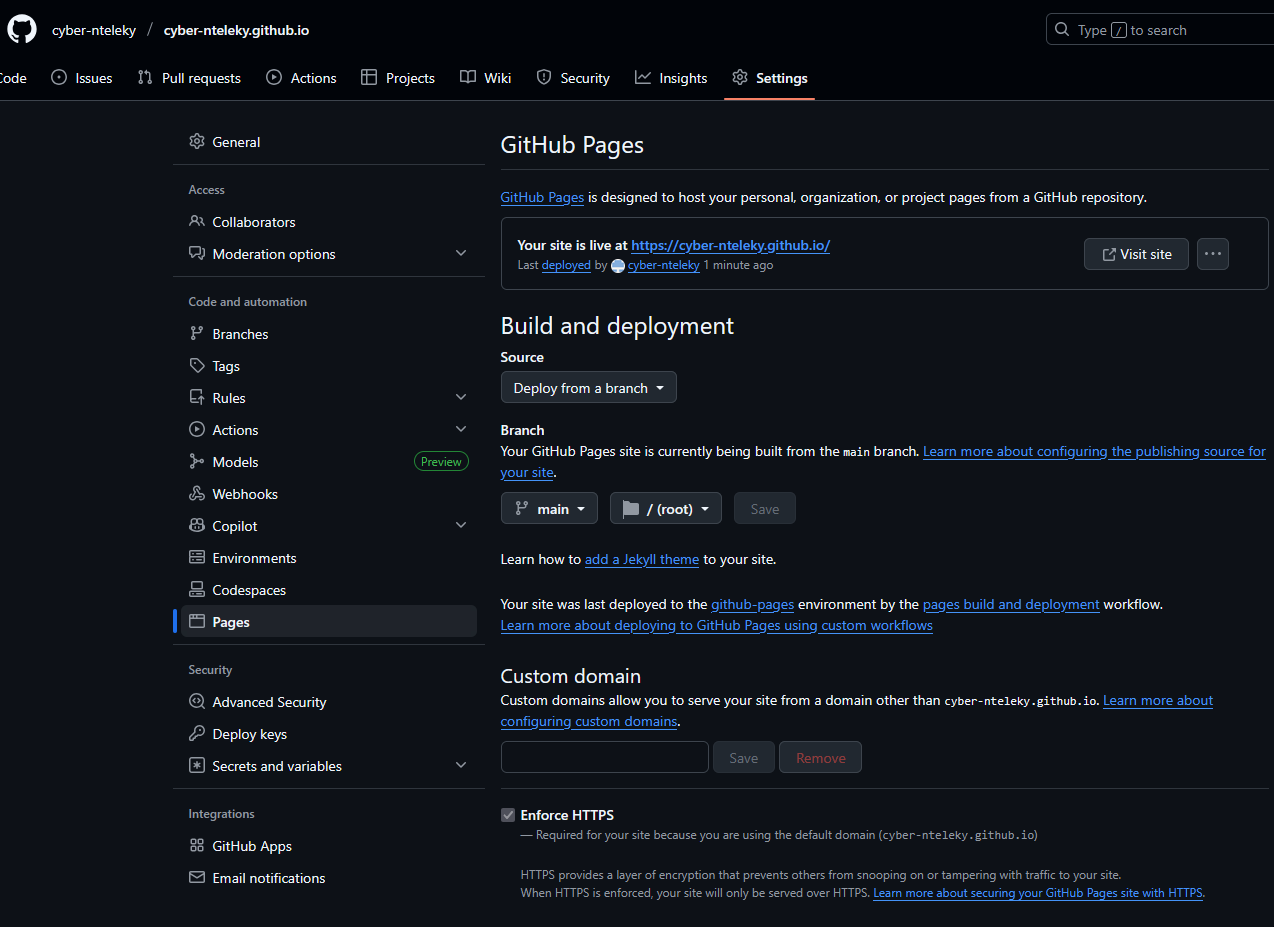Viewport: 1274px width, 927px height.
Task: Click the Collaborators people icon
Action: [x=197, y=222]
